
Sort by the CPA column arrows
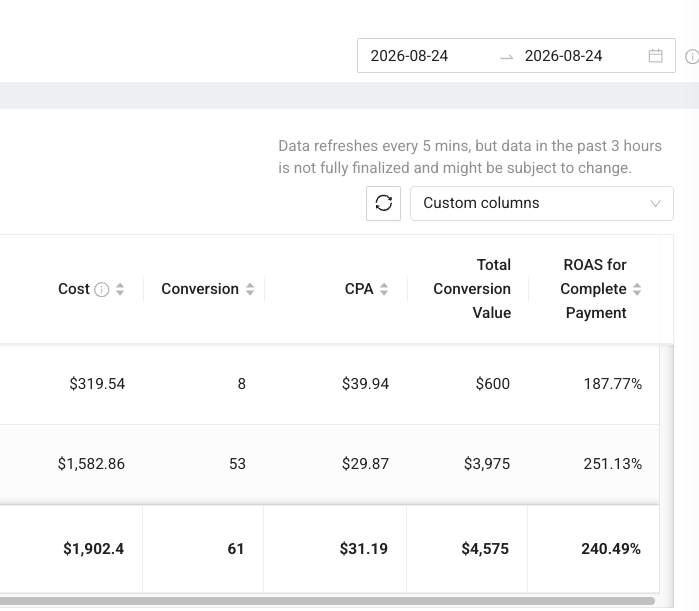click(384, 289)
